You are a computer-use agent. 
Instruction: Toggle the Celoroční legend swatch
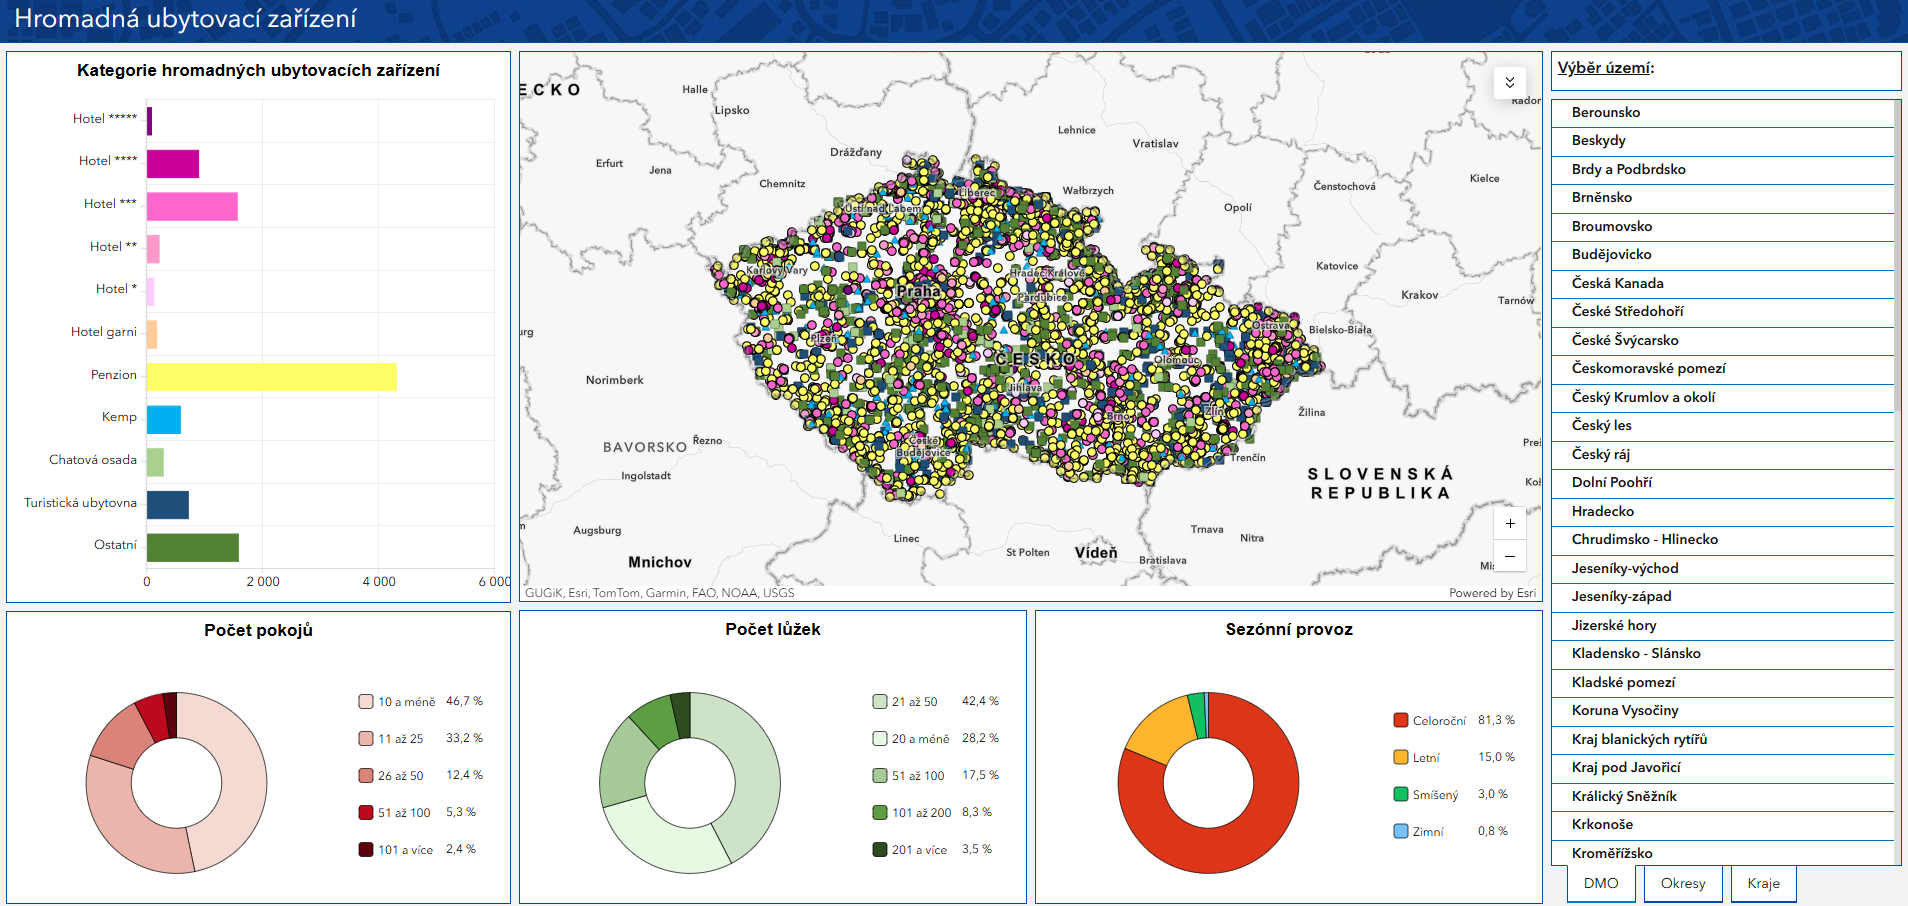[1401, 720]
